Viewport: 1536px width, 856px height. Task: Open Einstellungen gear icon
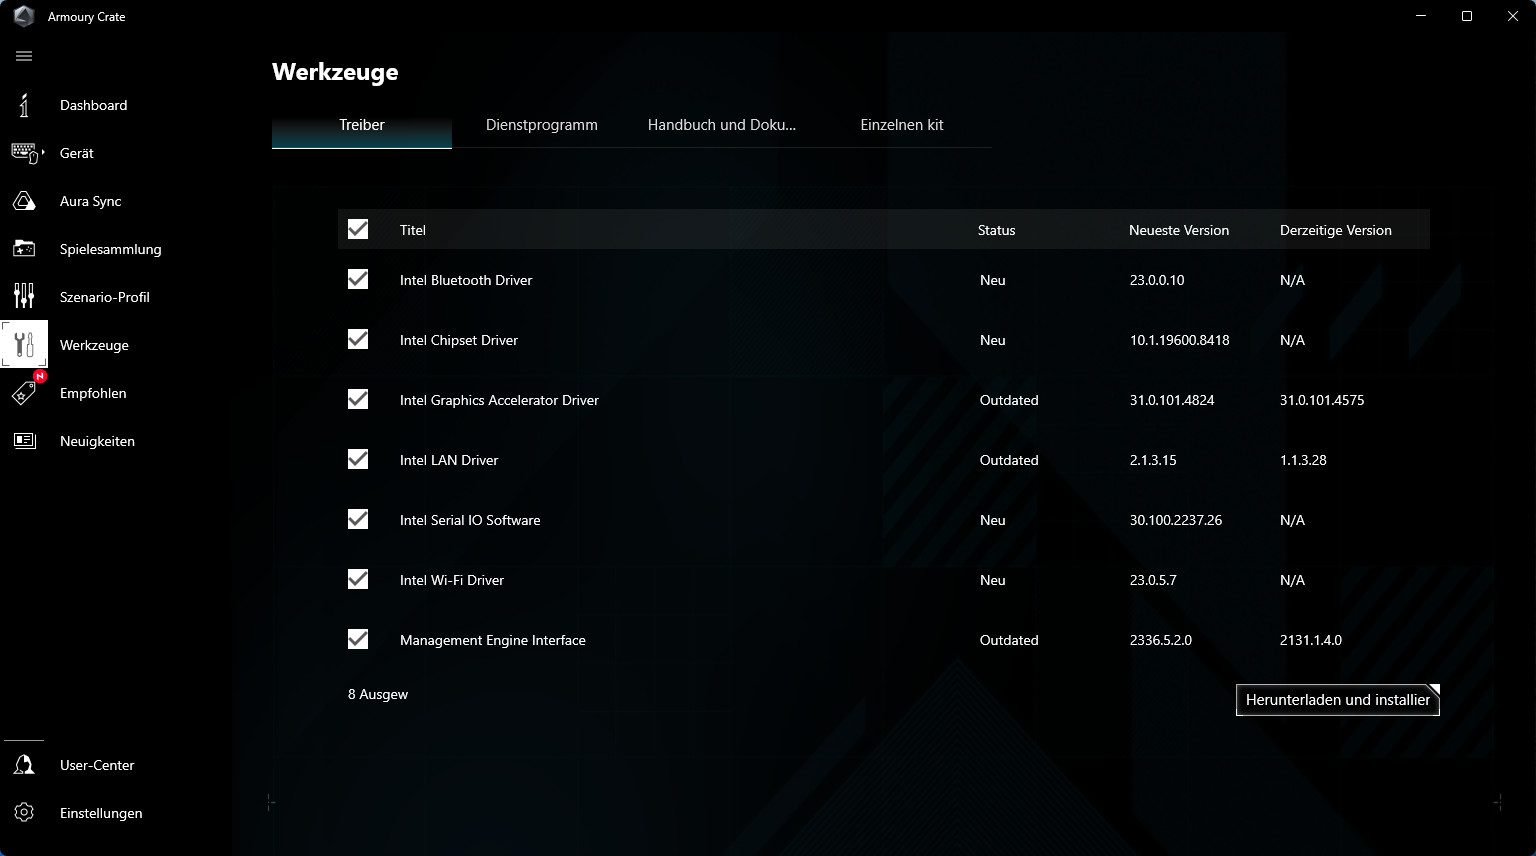click(x=24, y=813)
